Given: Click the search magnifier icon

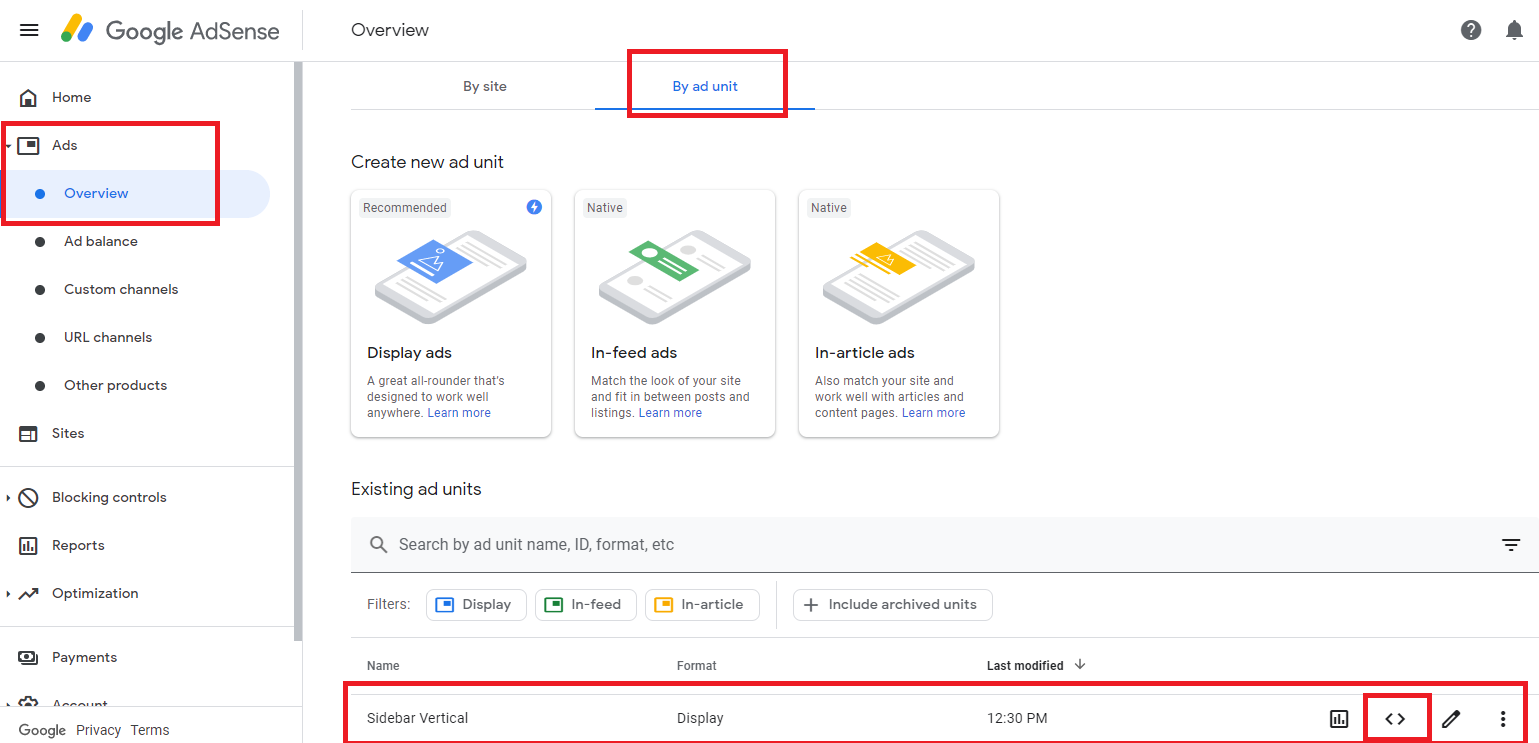Looking at the screenshot, I should tap(378, 545).
